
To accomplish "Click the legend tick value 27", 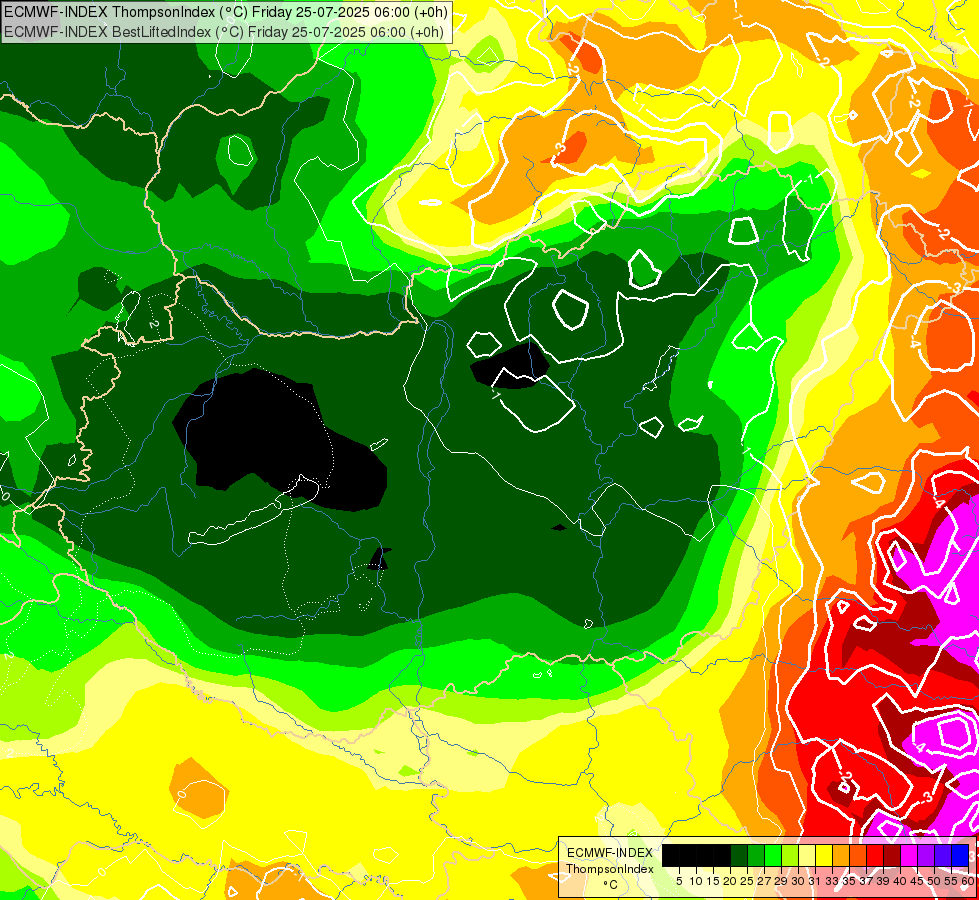I will click(x=764, y=881).
